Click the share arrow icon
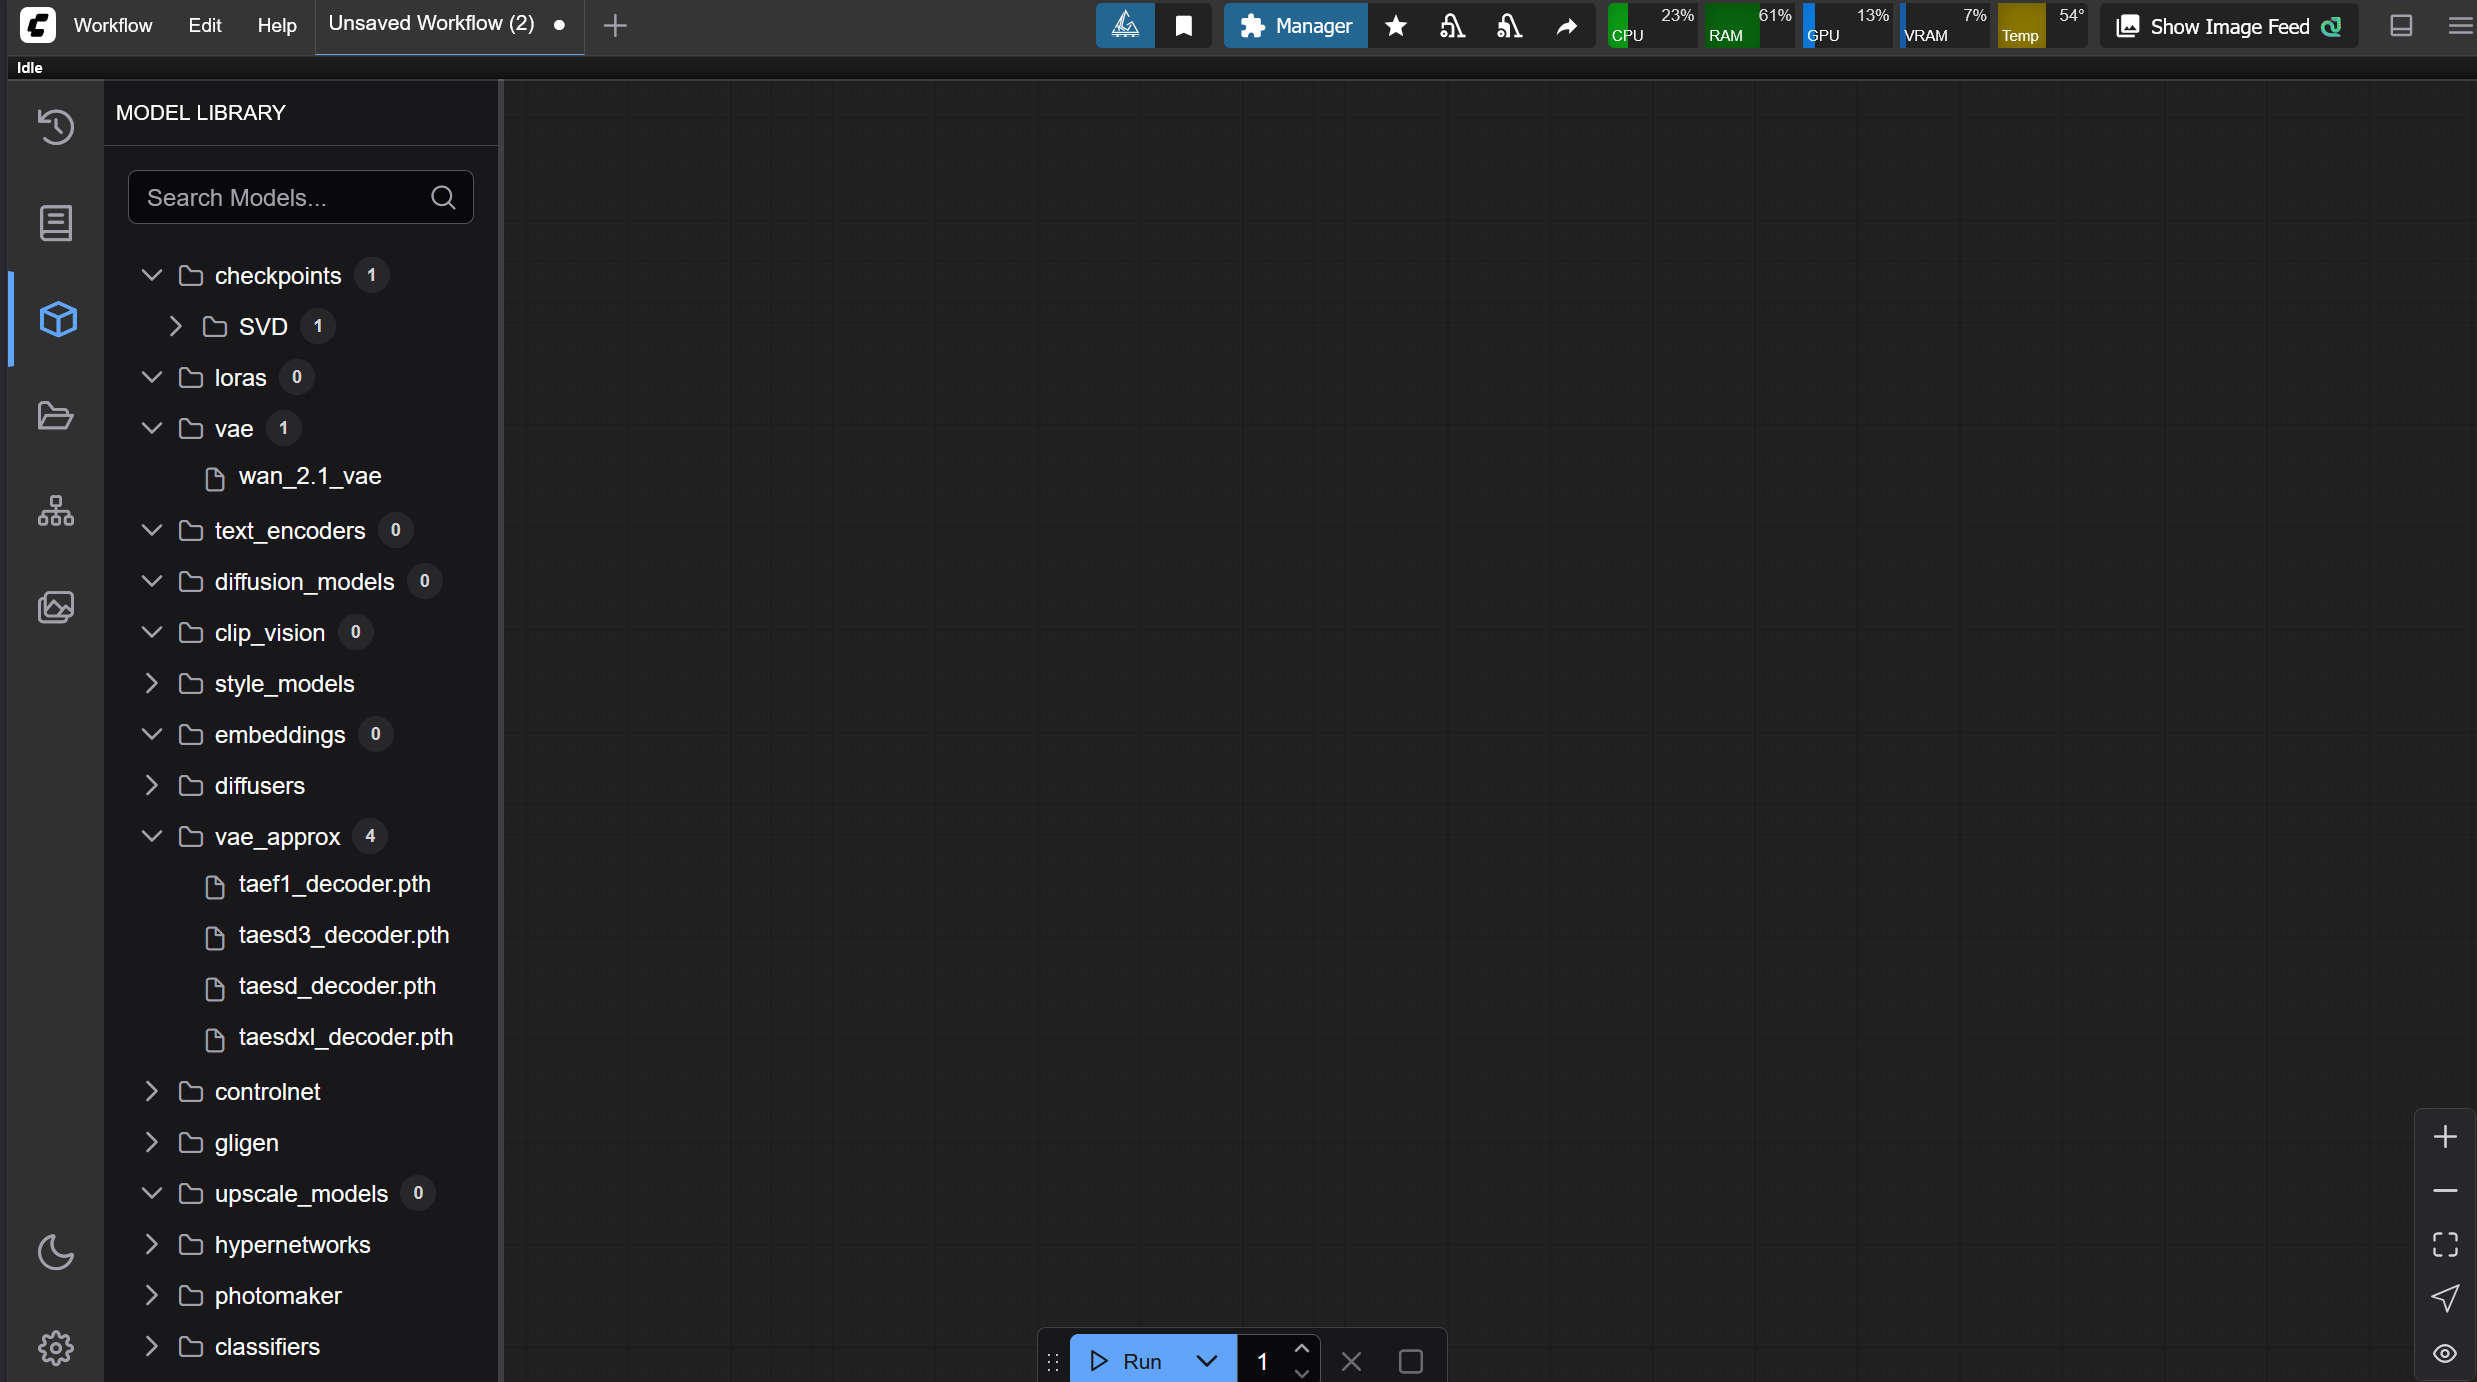The height and width of the screenshot is (1382, 2477). tap(1566, 26)
